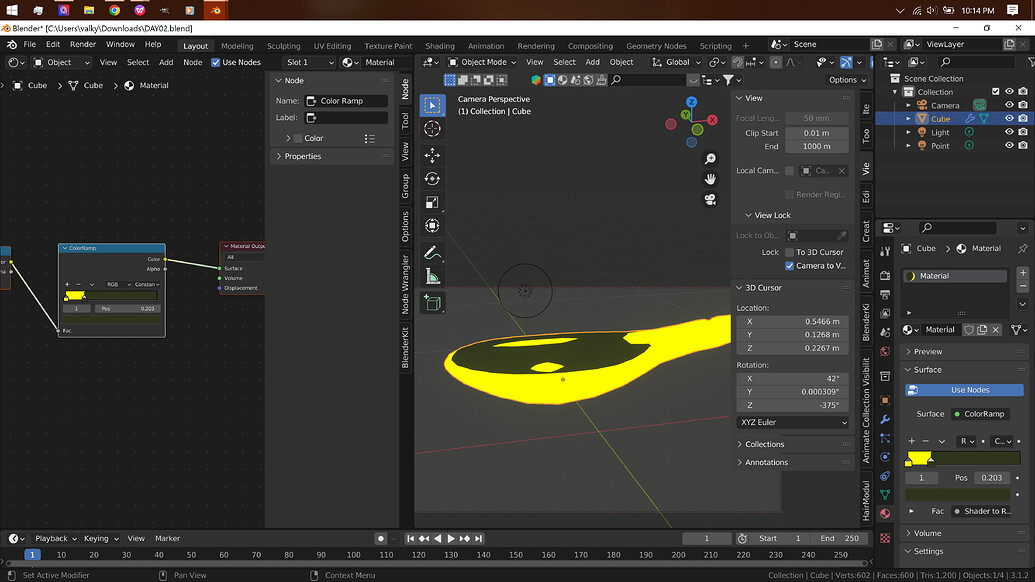Click the red X axis gizmo ball
This screenshot has height=582, width=1035.
click(x=712, y=120)
